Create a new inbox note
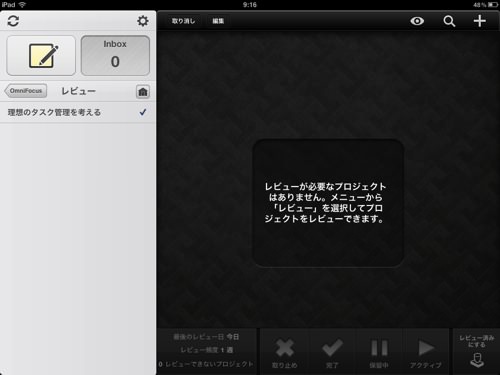 tap(41, 56)
